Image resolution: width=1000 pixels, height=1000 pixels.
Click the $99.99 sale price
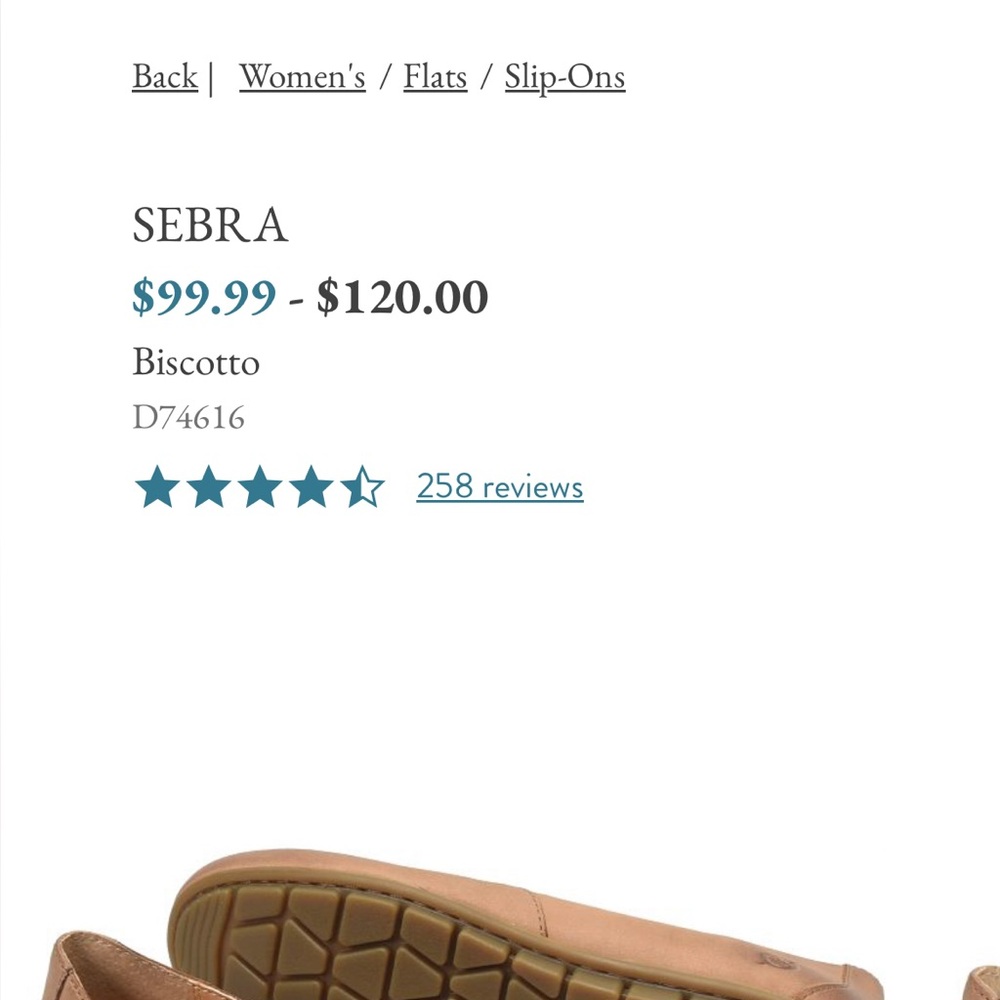(205, 296)
